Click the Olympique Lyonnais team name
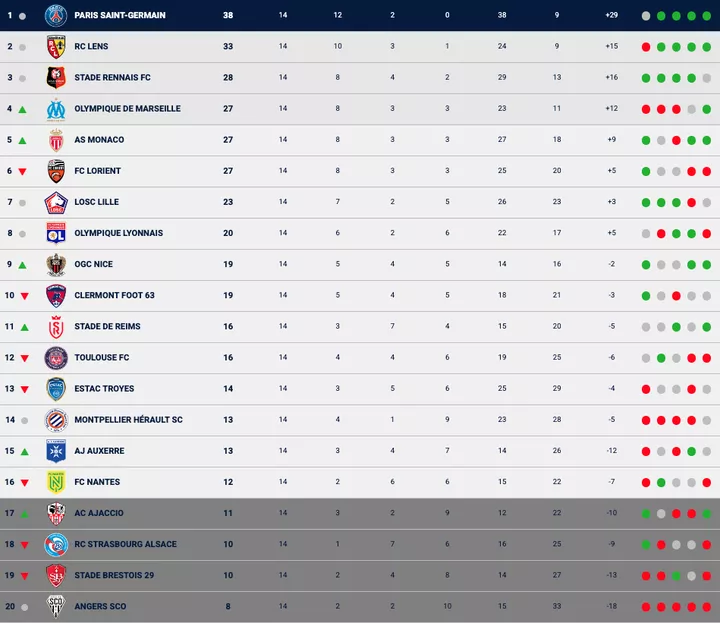This screenshot has height=623, width=720. click(x=118, y=233)
